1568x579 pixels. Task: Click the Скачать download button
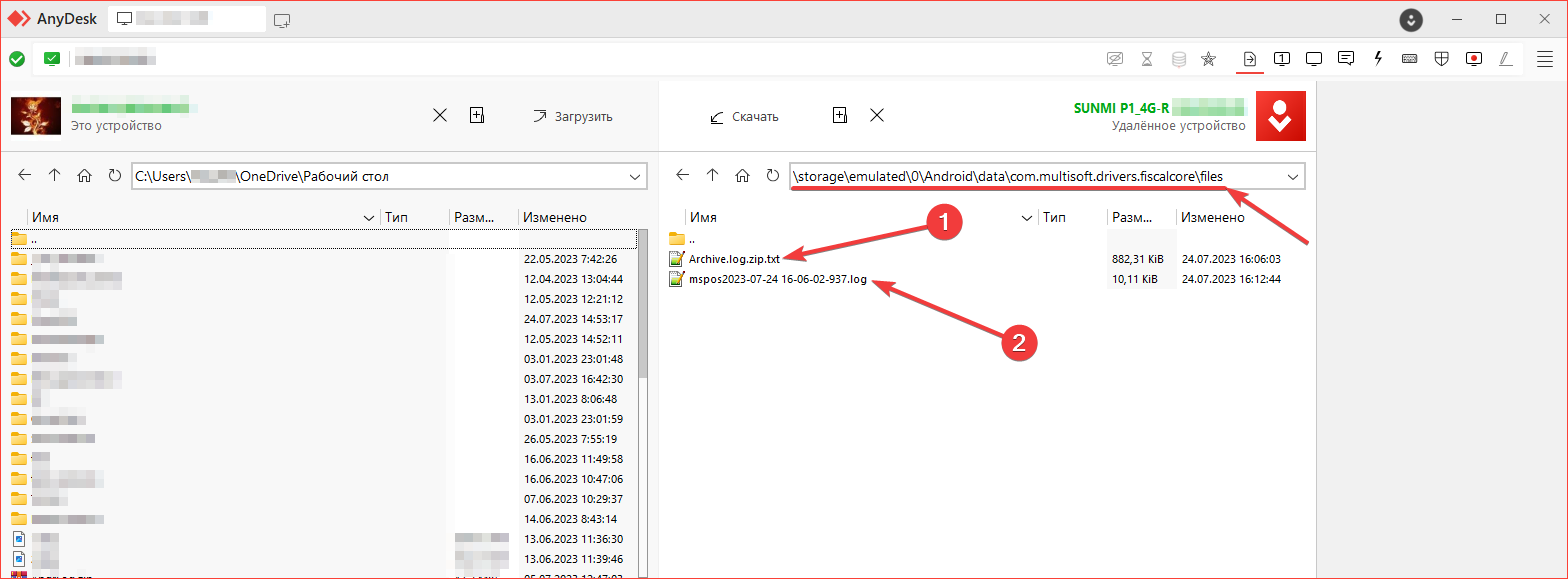[744, 116]
